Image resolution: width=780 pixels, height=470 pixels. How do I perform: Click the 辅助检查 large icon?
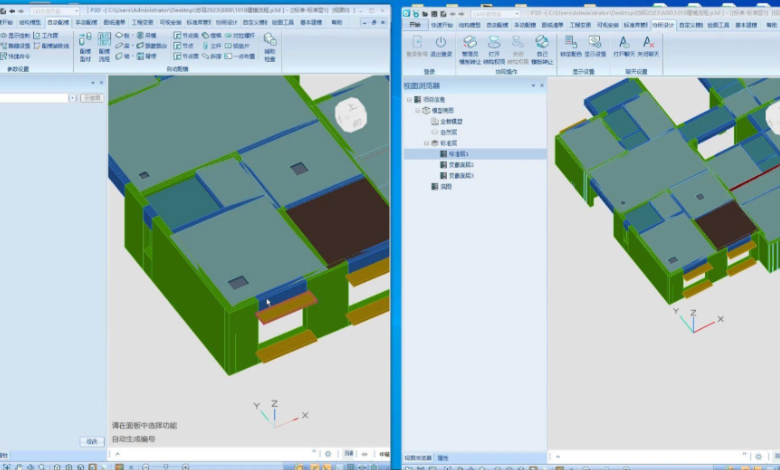270,40
